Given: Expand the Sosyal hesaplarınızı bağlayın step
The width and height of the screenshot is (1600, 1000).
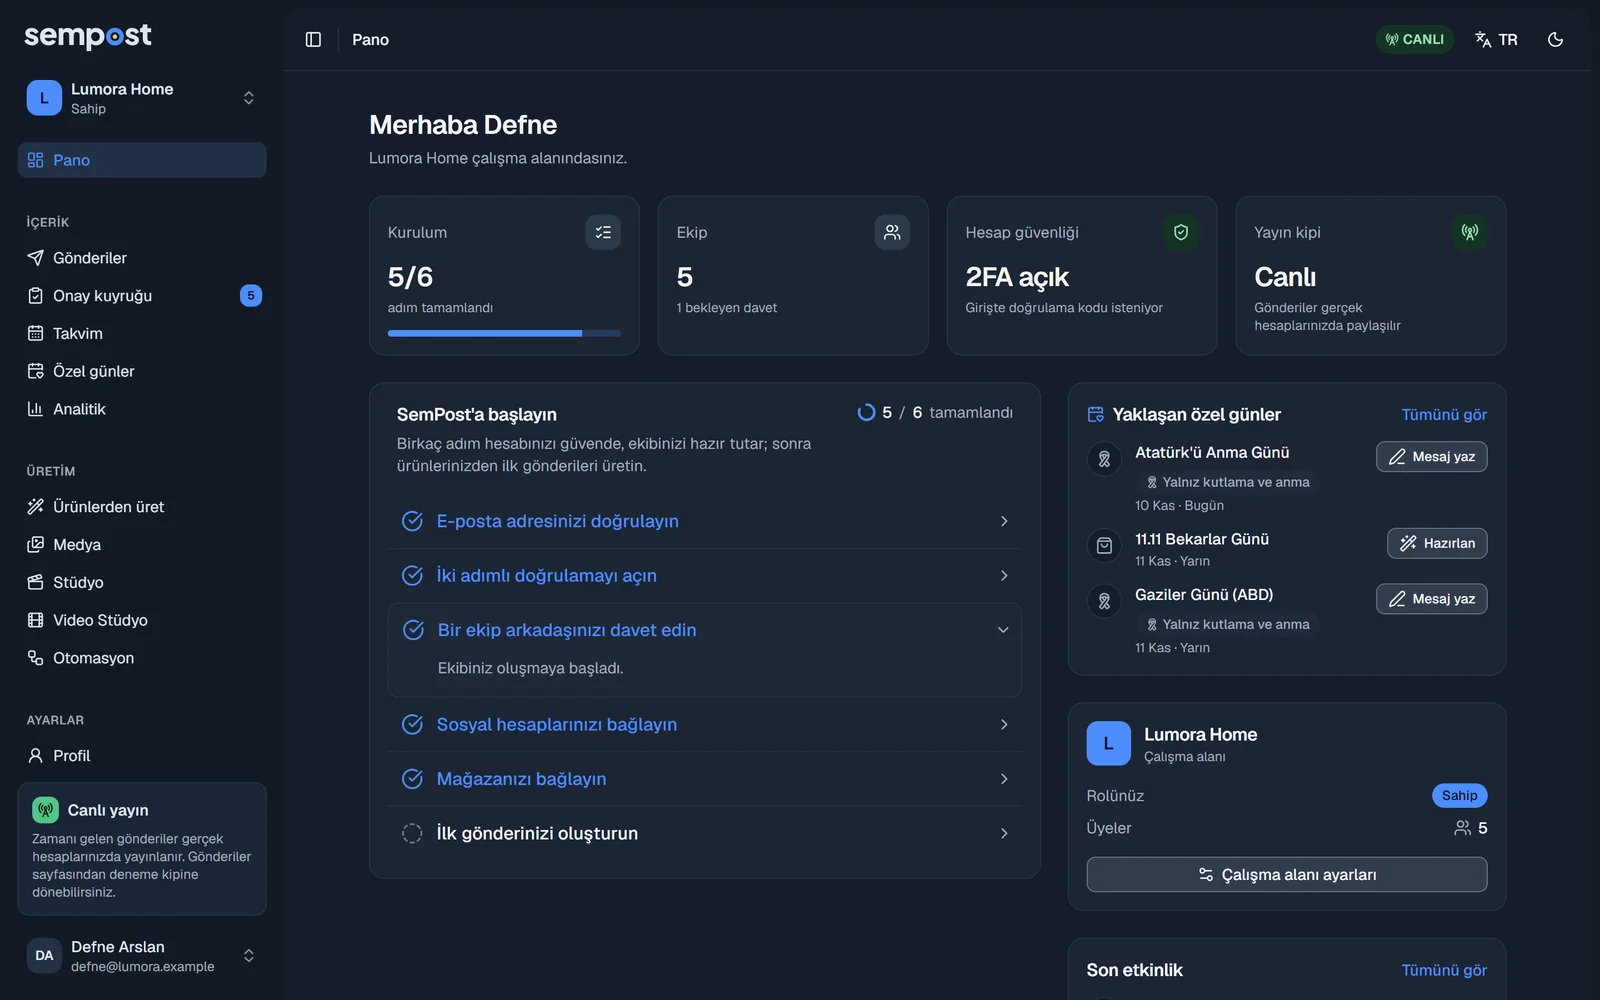Looking at the screenshot, I should coord(704,725).
